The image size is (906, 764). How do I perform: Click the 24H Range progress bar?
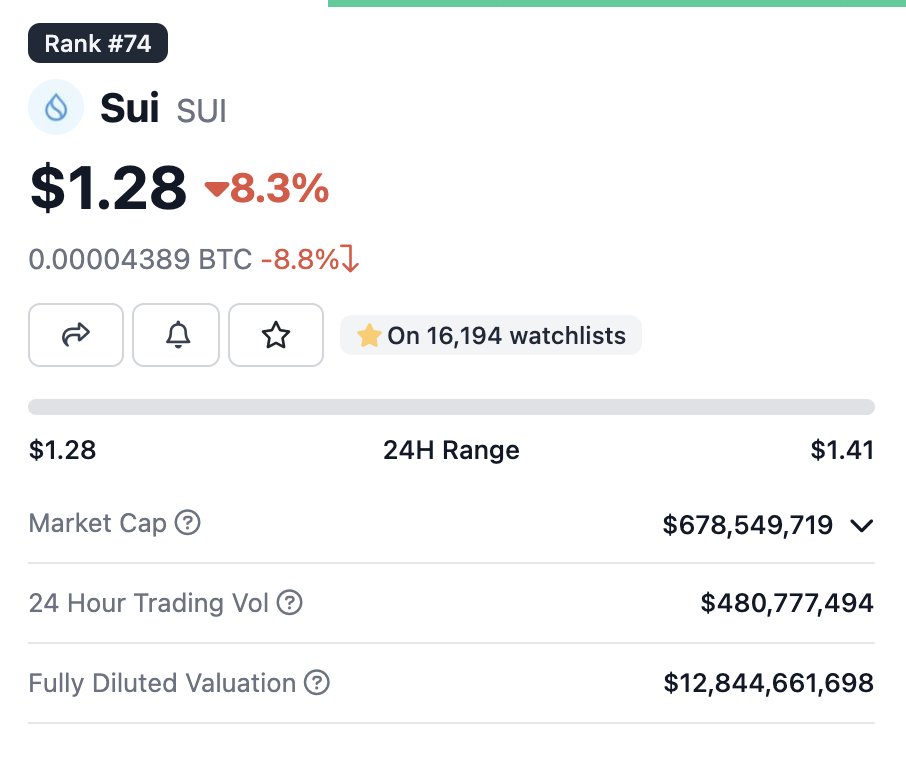451,406
